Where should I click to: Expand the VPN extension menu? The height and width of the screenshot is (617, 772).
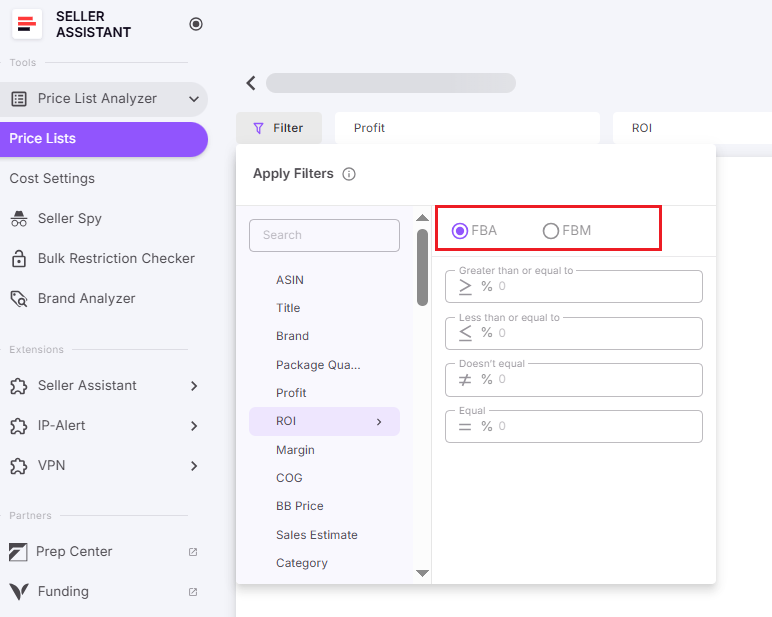(193, 466)
